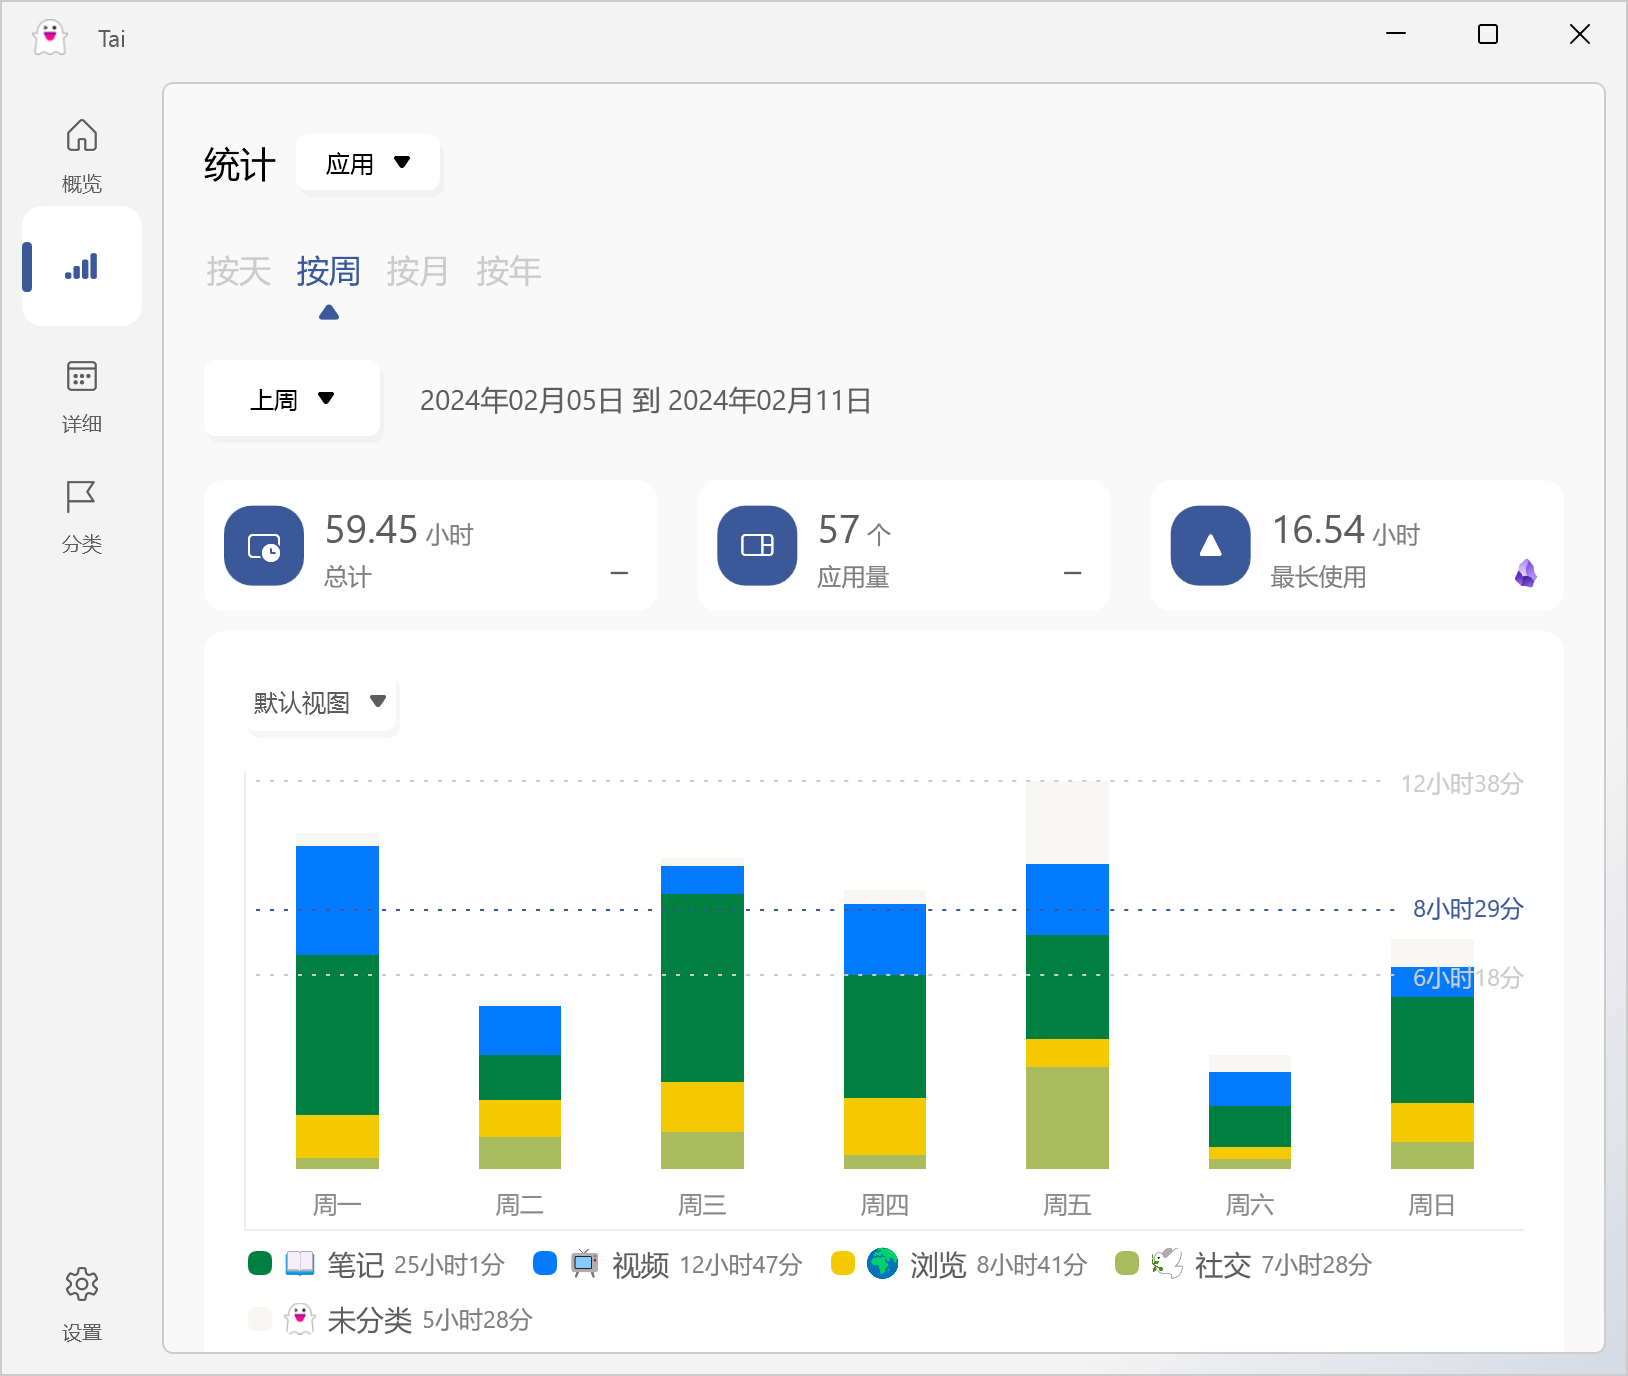Click the 周六 stacked bar
The height and width of the screenshot is (1376, 1628).
[x=1250, y=1112]
